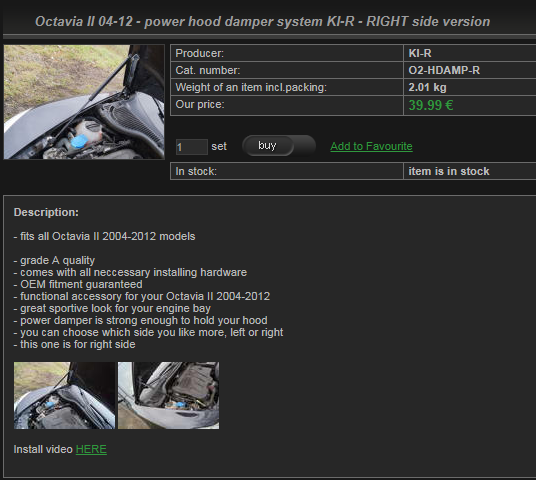Click the In stock label cell
This screenshot has width=536, height=480.
pos(287,171)
